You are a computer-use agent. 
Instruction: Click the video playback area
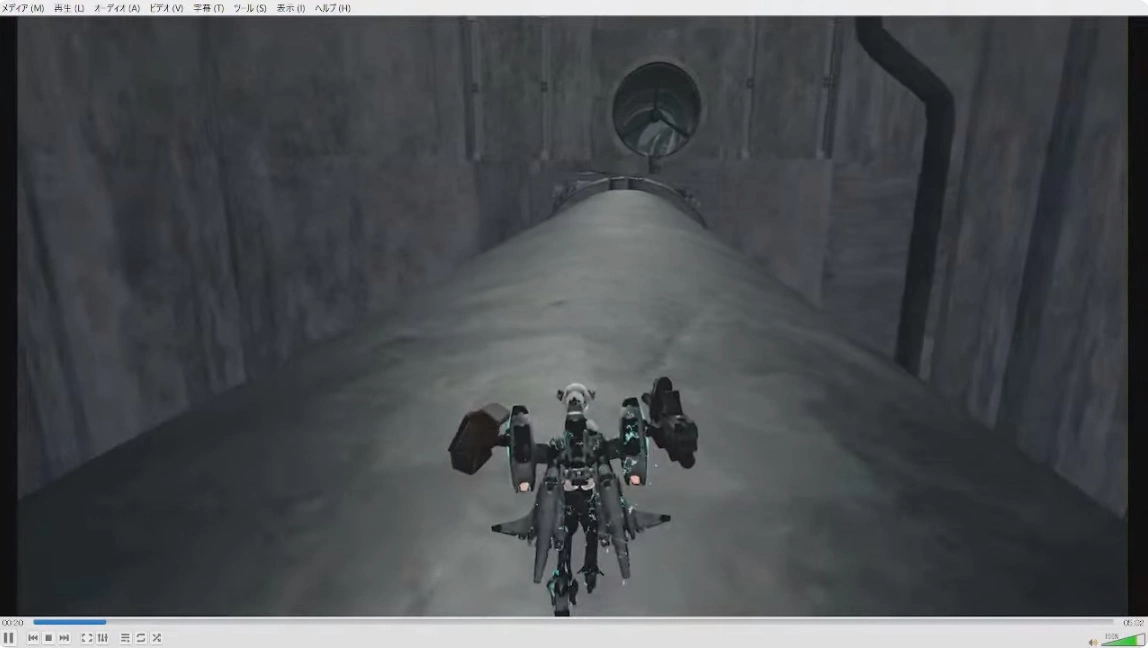(573, 316)
